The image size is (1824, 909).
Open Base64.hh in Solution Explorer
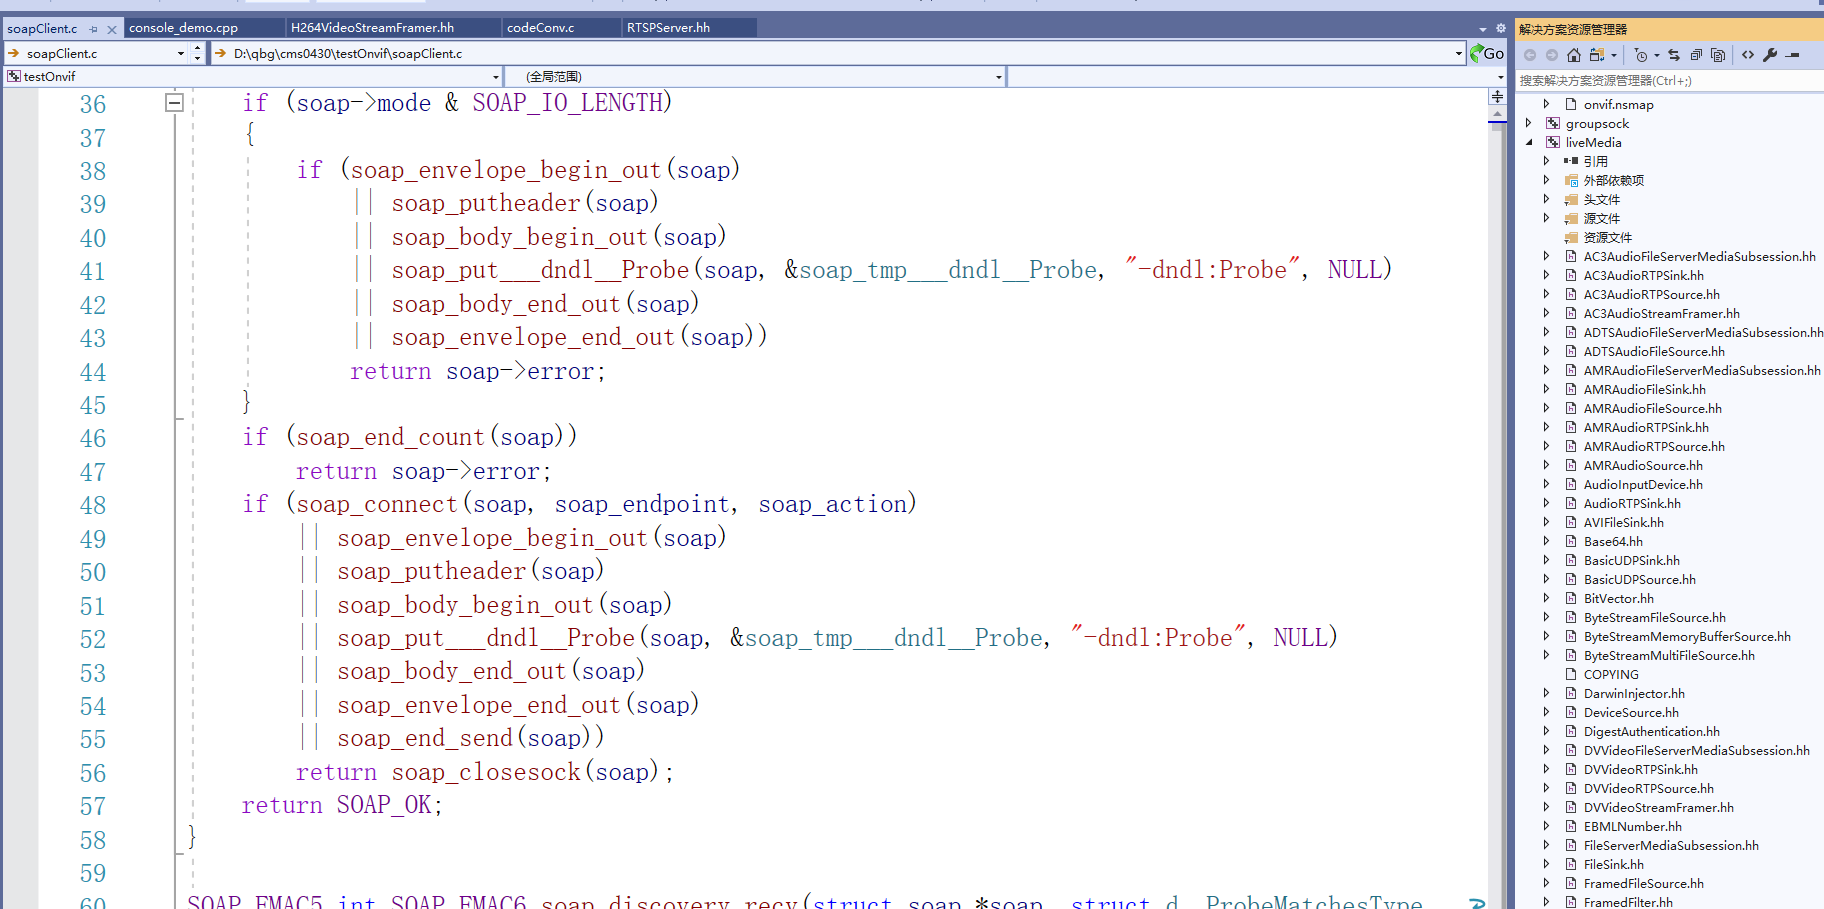(x=1612, y=541)
